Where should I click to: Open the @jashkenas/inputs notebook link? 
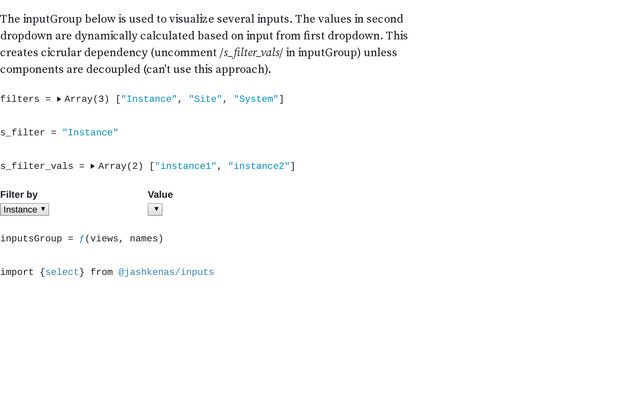coord(166,272)
